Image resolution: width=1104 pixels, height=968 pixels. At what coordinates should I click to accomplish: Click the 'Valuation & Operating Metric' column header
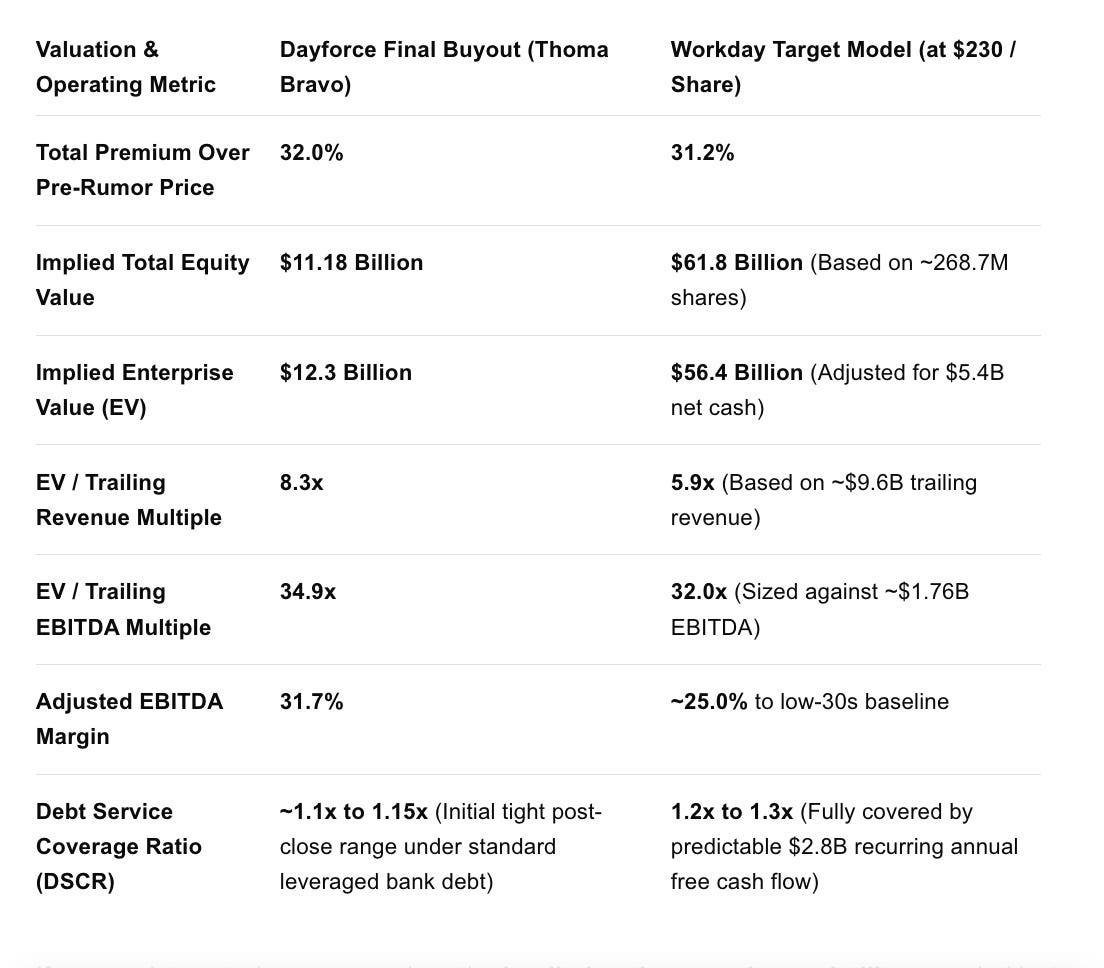click(x=125, y=67)
